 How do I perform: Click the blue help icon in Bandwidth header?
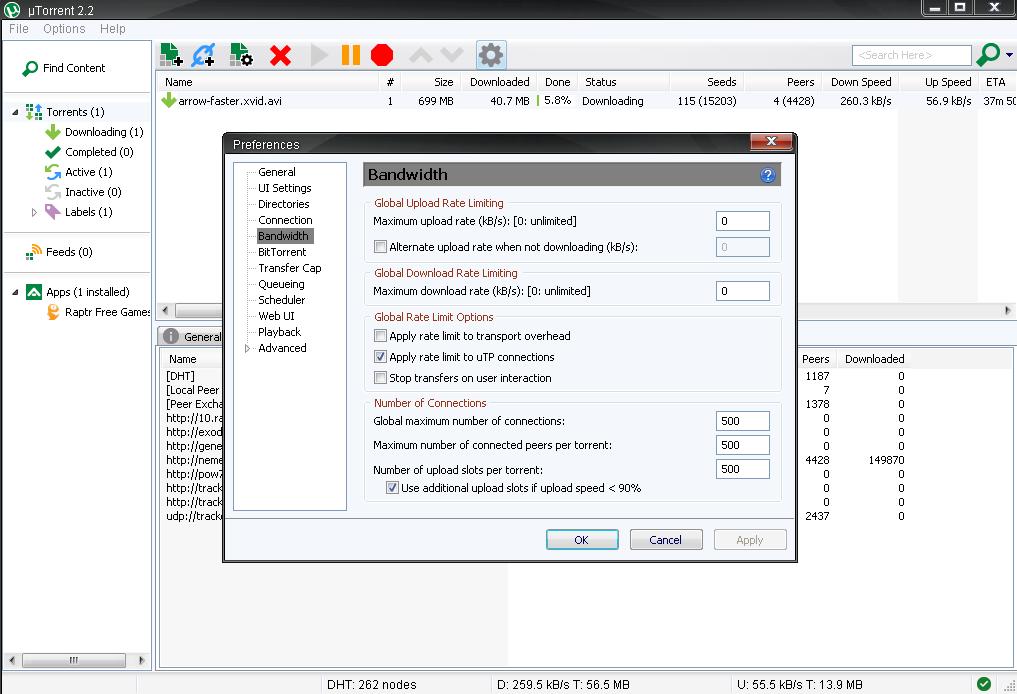tap(767, 175)
